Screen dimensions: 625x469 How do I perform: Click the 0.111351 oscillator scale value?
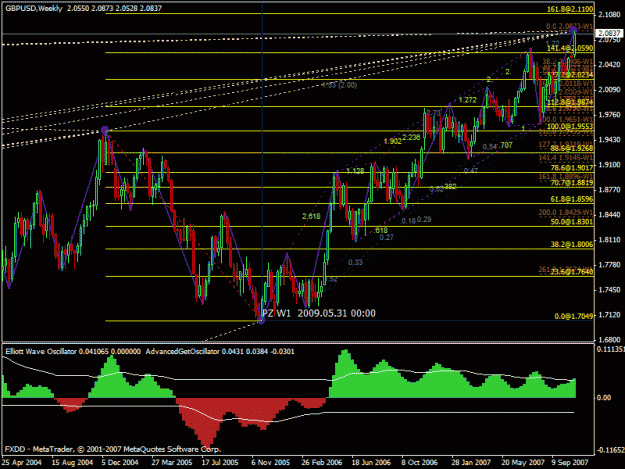click(611, 349)
